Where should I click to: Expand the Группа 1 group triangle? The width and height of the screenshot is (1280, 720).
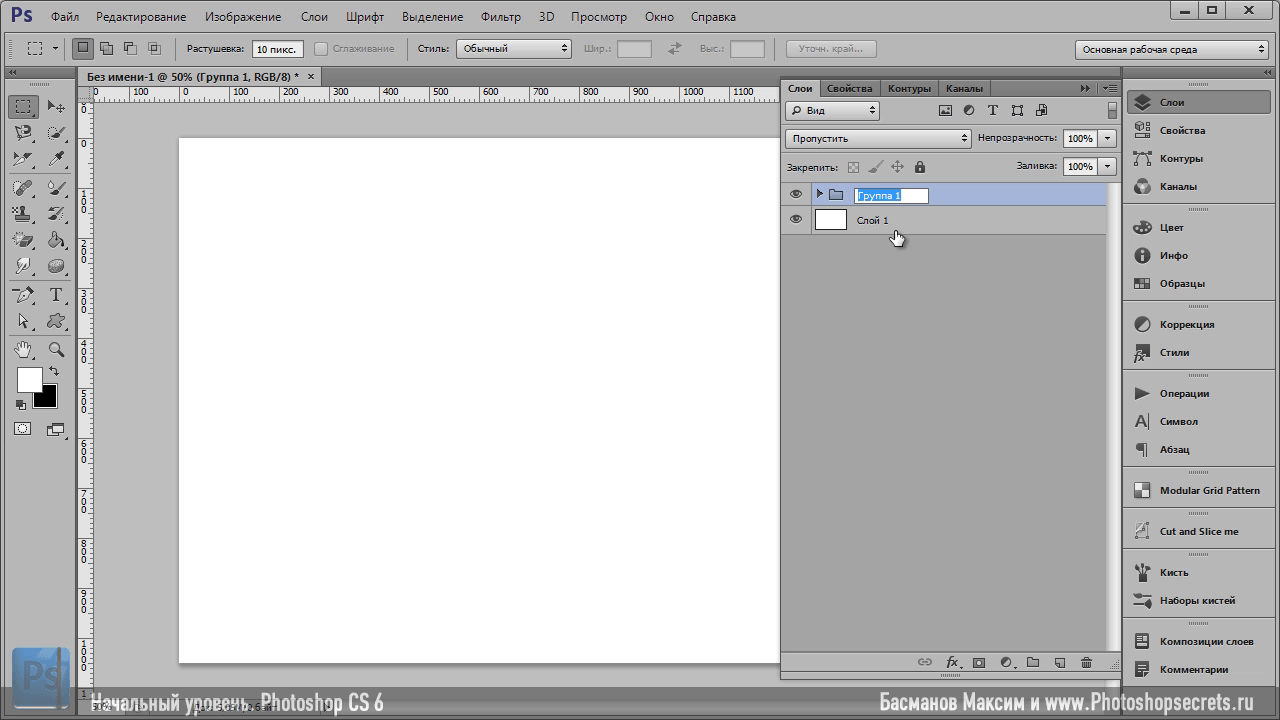pos(820,194)
